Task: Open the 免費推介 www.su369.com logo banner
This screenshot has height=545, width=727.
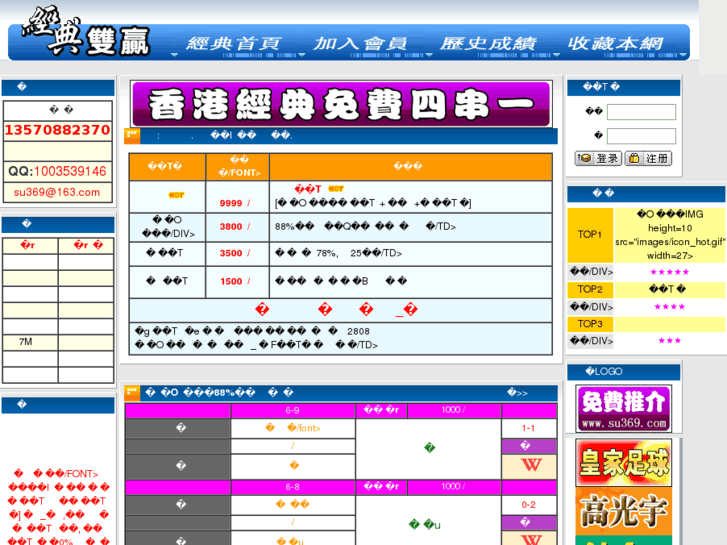Action: 624,409
